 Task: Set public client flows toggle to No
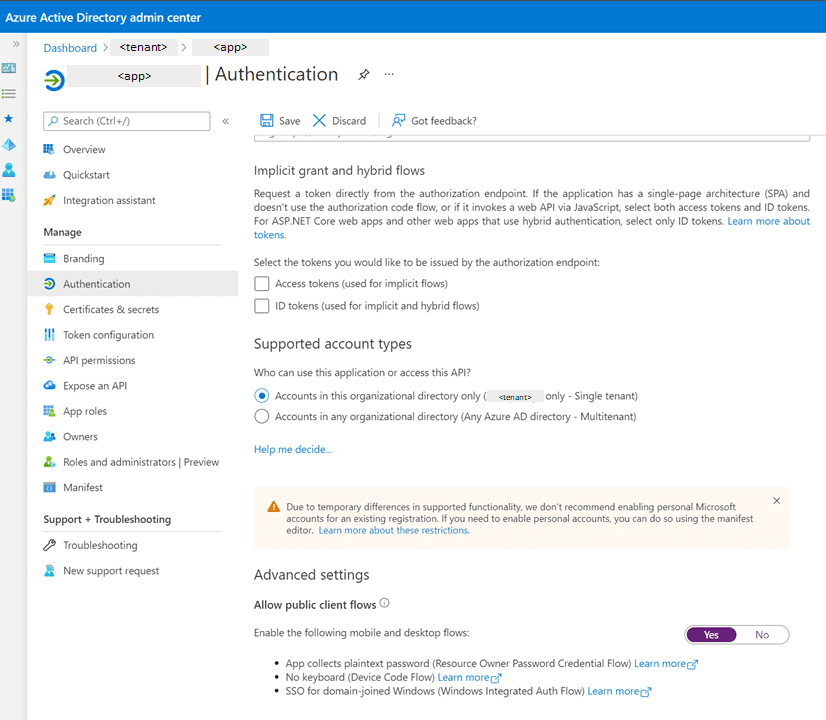(762, 635)
